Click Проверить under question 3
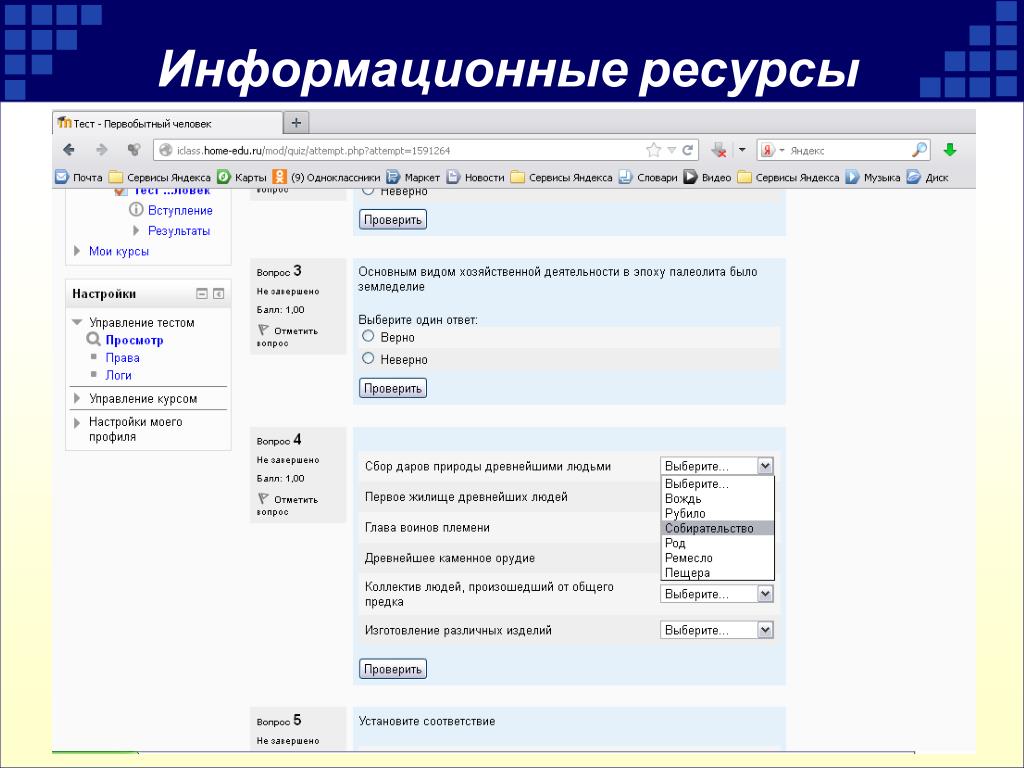Screen dimensions: 1024x768 tap(392, 388)
